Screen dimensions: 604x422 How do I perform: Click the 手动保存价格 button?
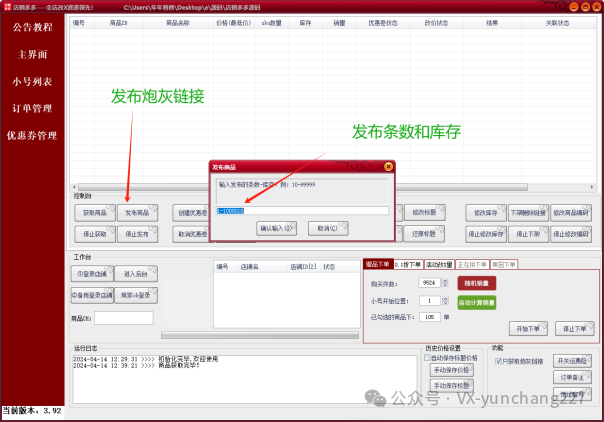pos(451,370)
